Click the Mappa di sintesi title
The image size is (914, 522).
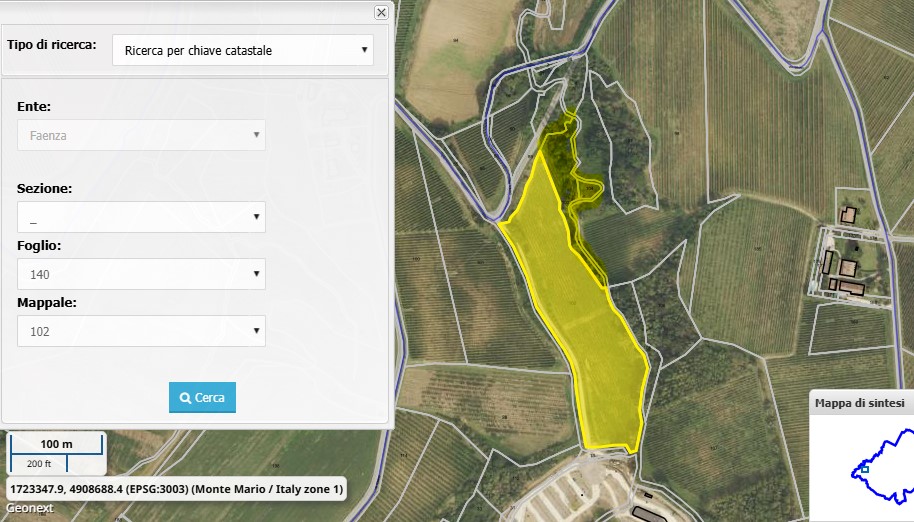860,403
